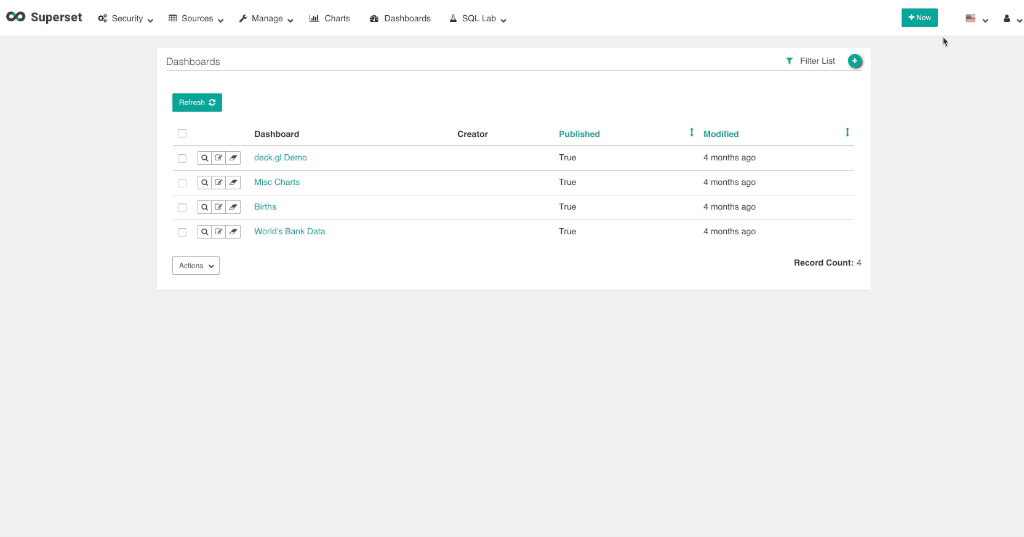Tick the deck.gl Demo row checkbox
The width and height of the screenshot is (1024, 537).
coord(182,158)
